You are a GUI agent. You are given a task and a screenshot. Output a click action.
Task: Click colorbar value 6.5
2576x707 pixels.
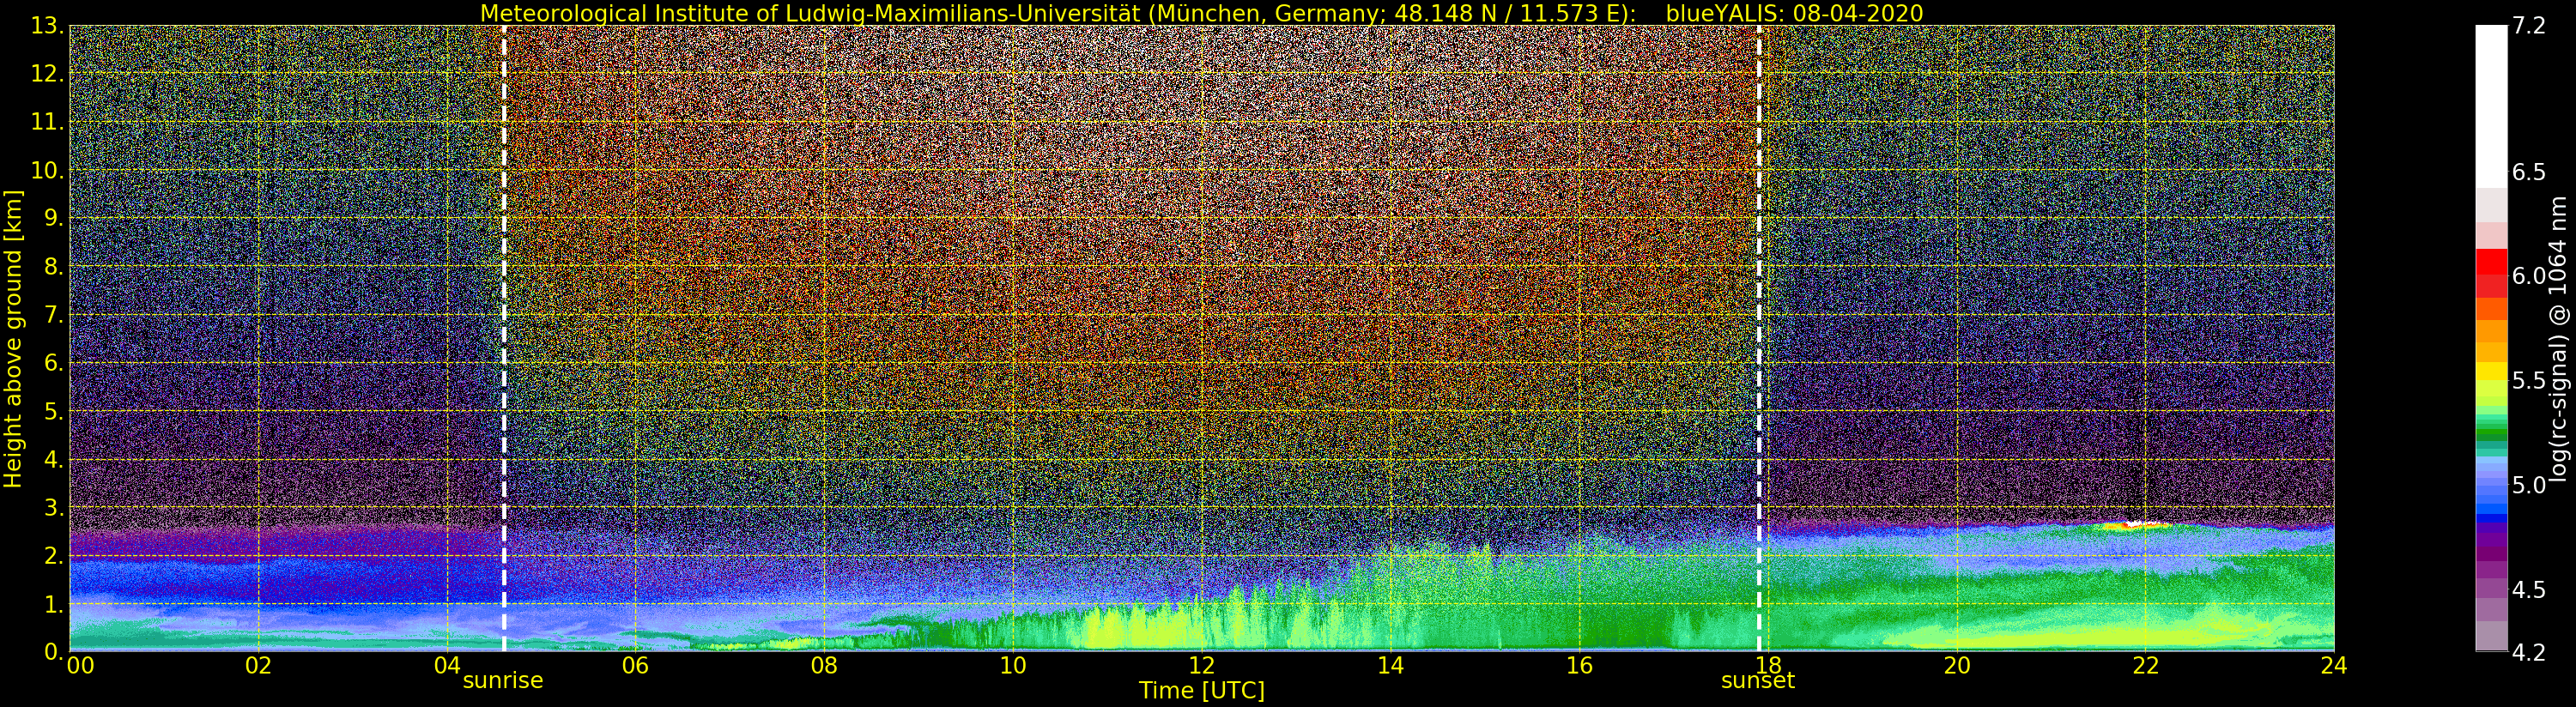pyautogui.click(x=2529, y=172)
